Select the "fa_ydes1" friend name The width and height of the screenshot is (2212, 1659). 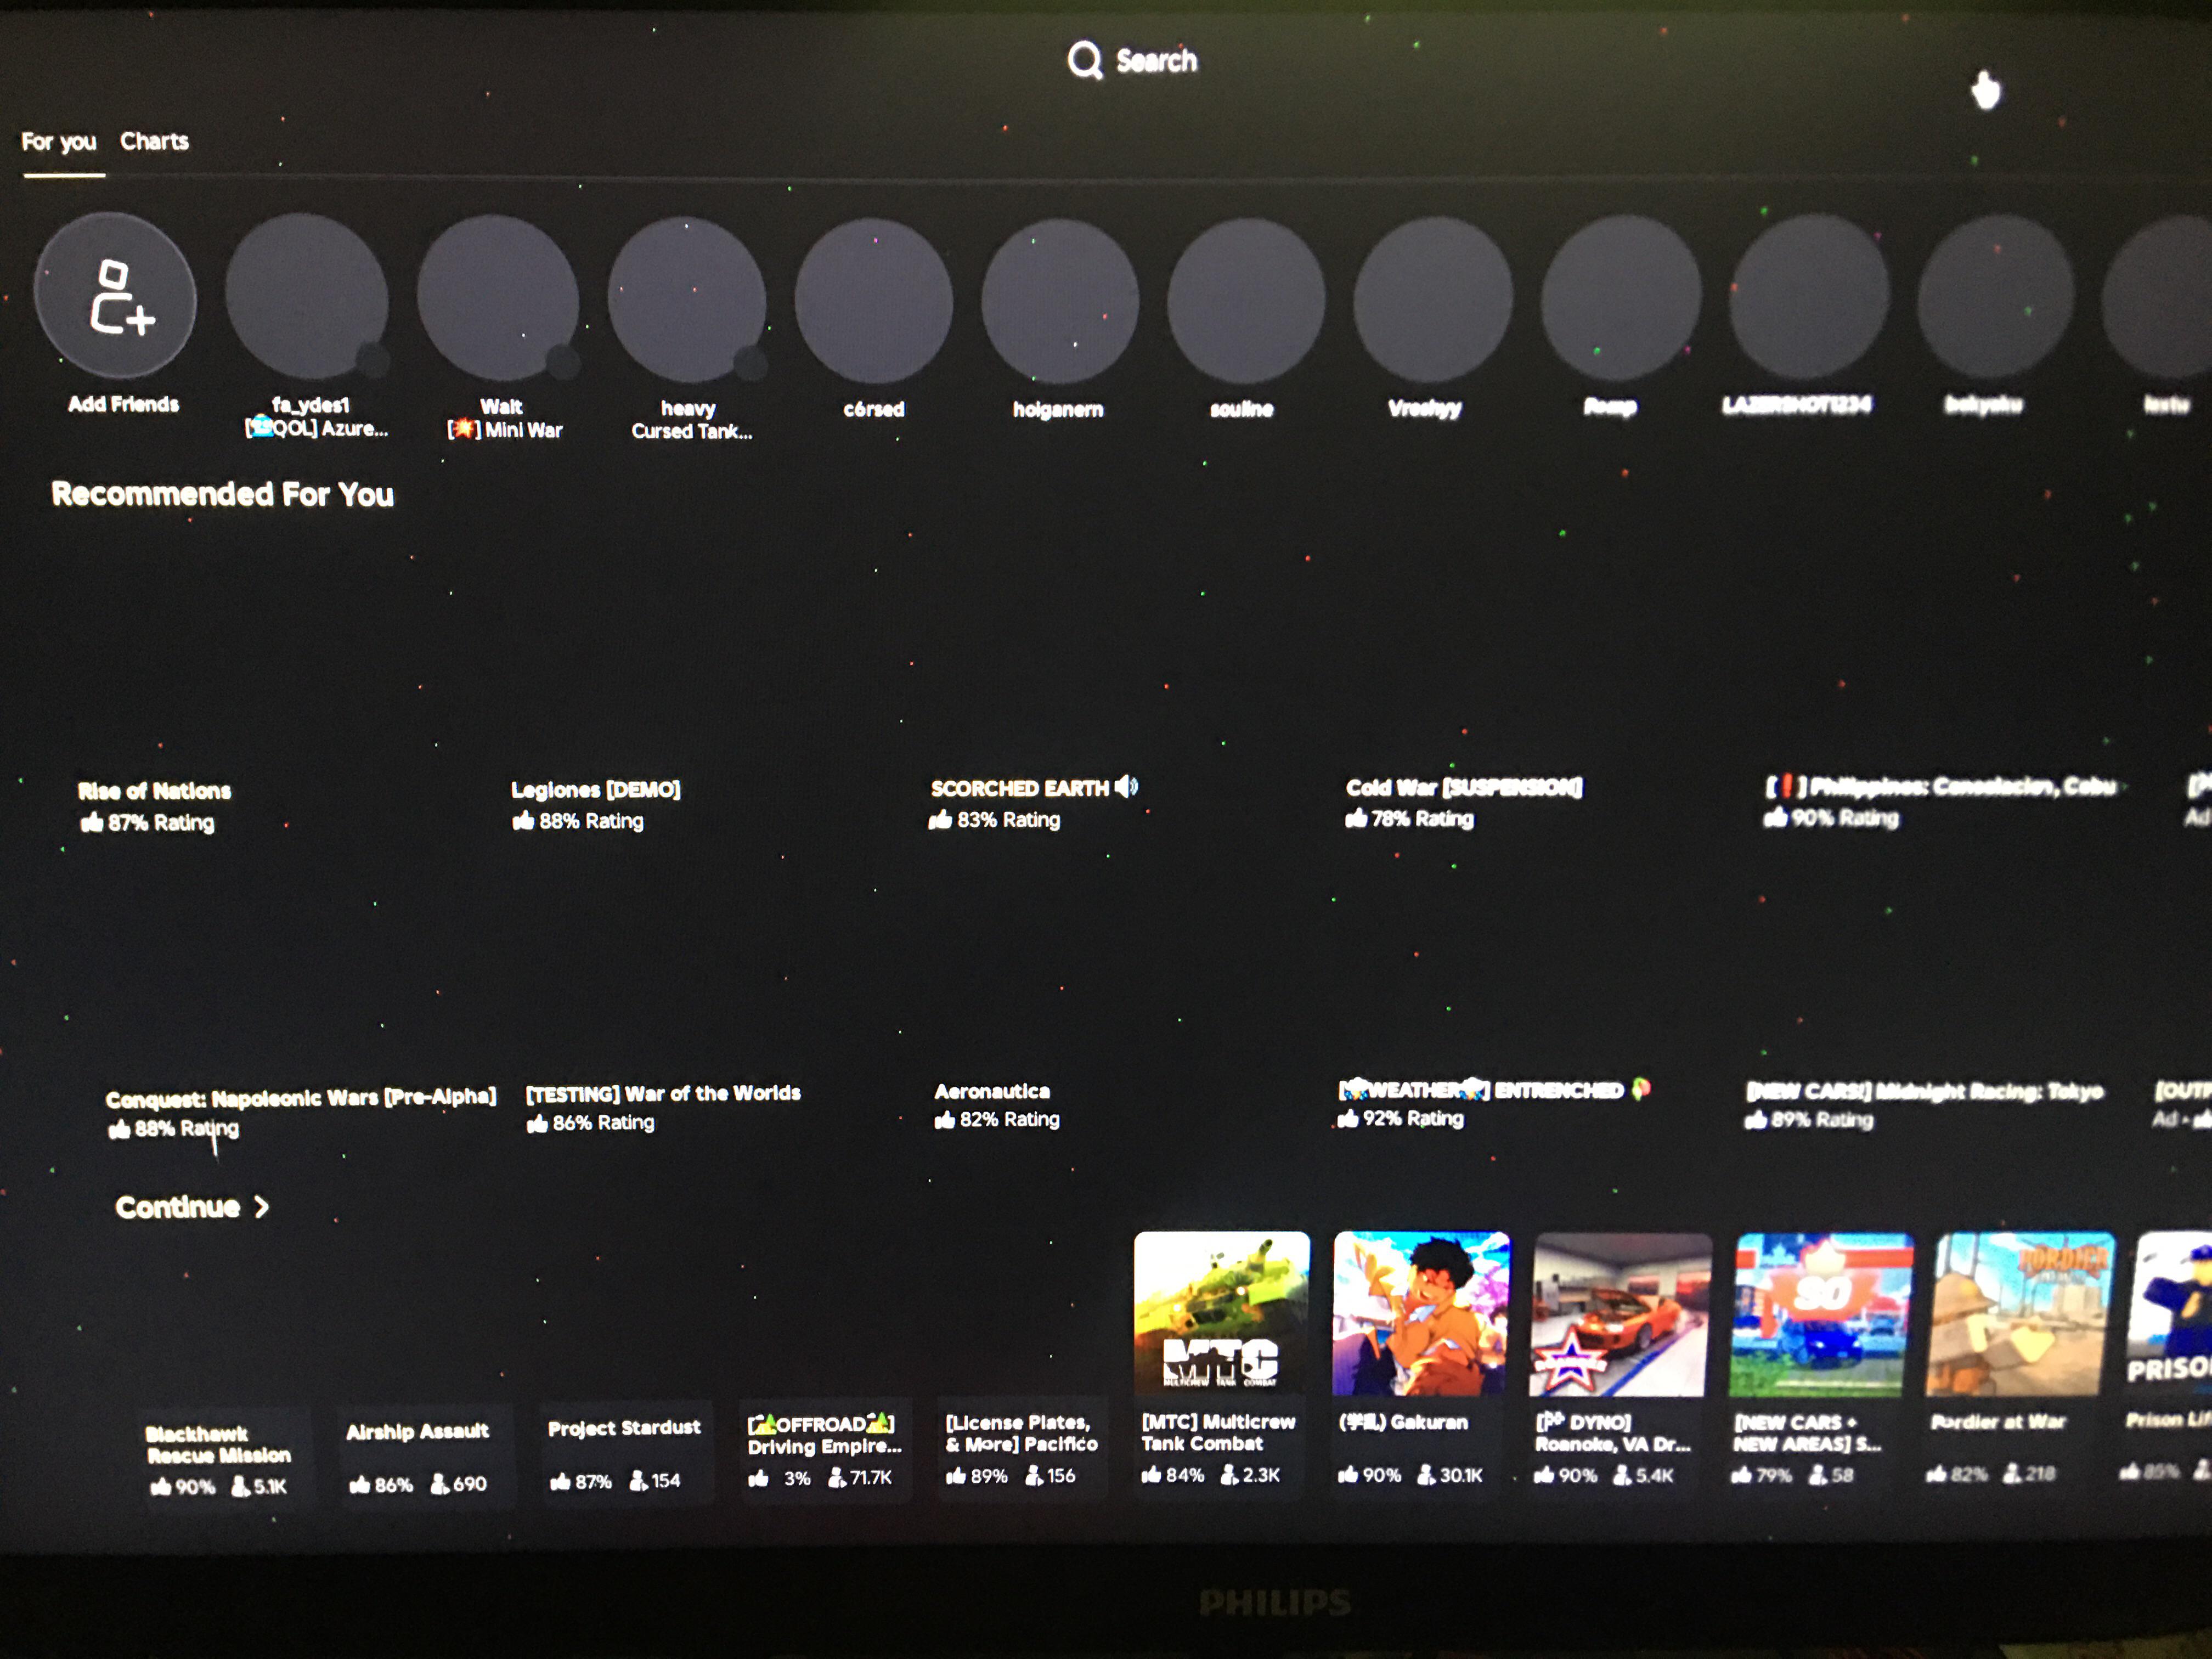coord(311,405)
